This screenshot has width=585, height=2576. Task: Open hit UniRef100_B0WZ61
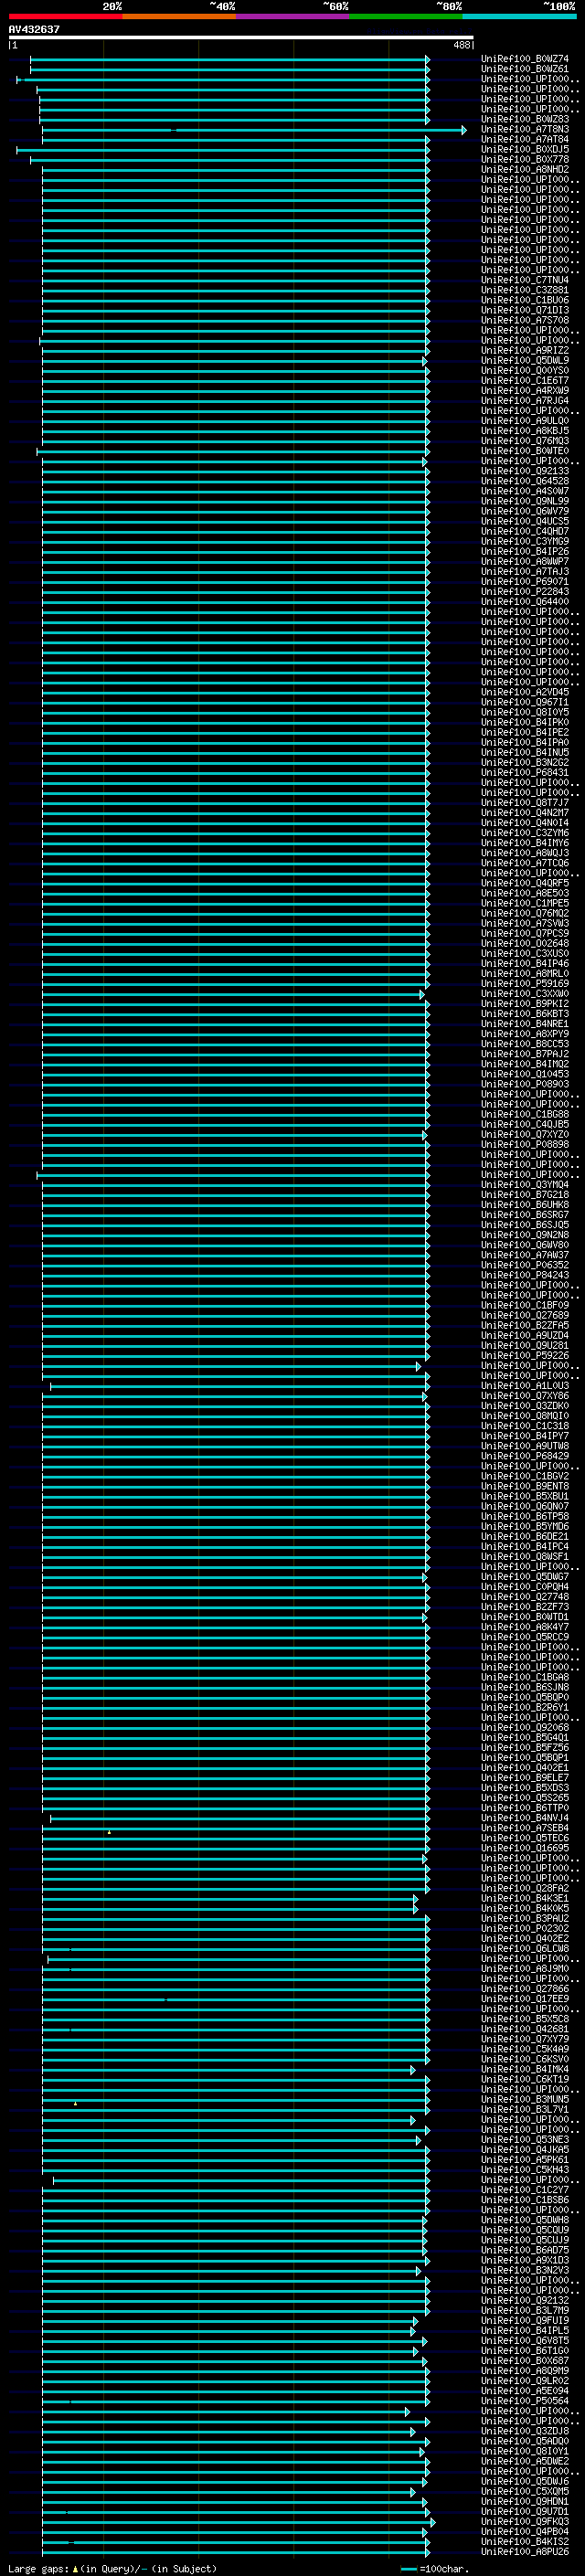tap(525, 69)
